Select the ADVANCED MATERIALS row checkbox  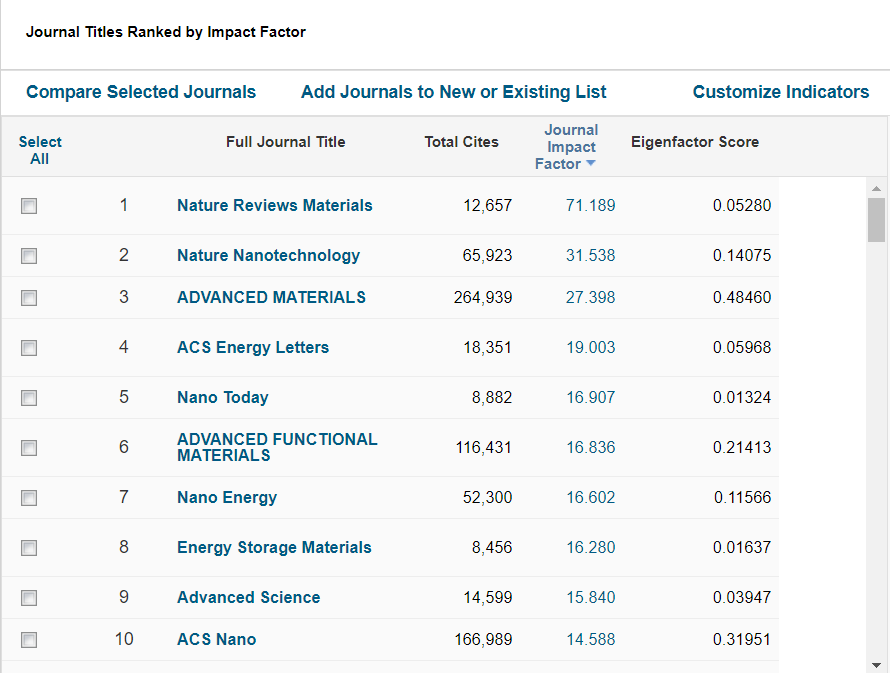point(29,298)
